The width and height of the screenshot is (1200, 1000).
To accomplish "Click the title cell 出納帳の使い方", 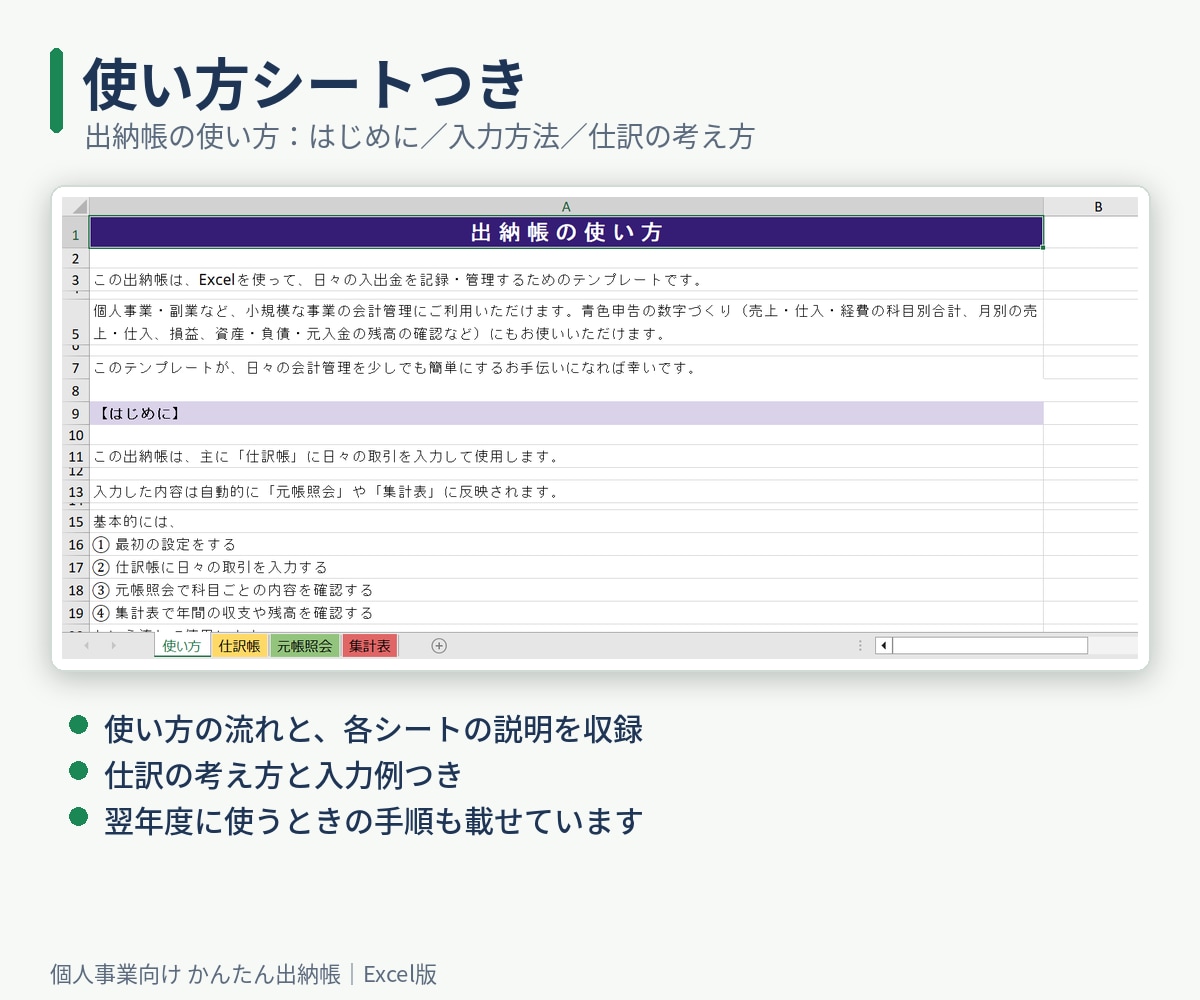I will point(566,232).
